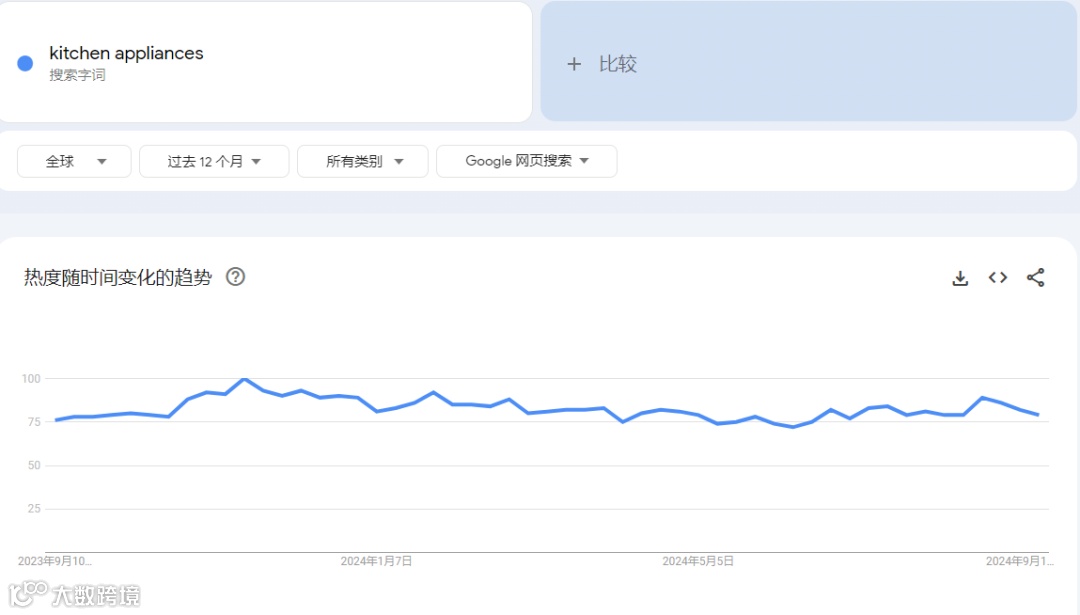Click the 50 y-axis label

(x=34, y=466)
